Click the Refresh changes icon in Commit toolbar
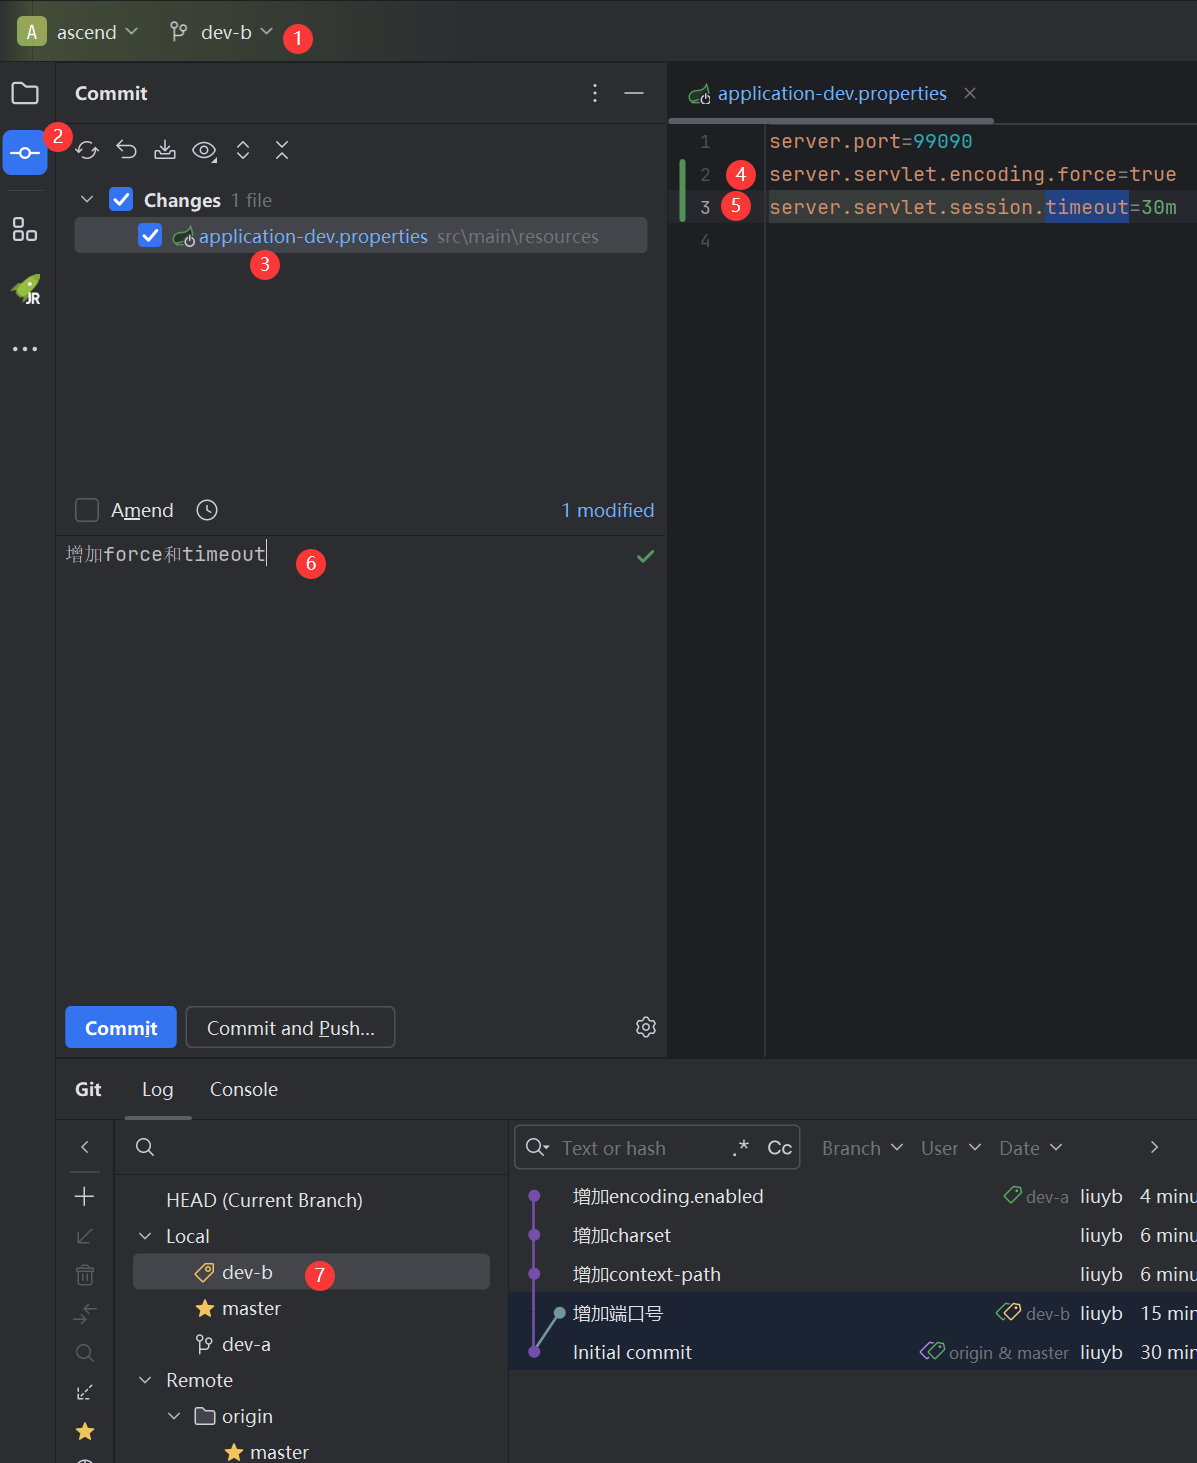The width and height of the screenshot is (1197, 1463). 87,150
